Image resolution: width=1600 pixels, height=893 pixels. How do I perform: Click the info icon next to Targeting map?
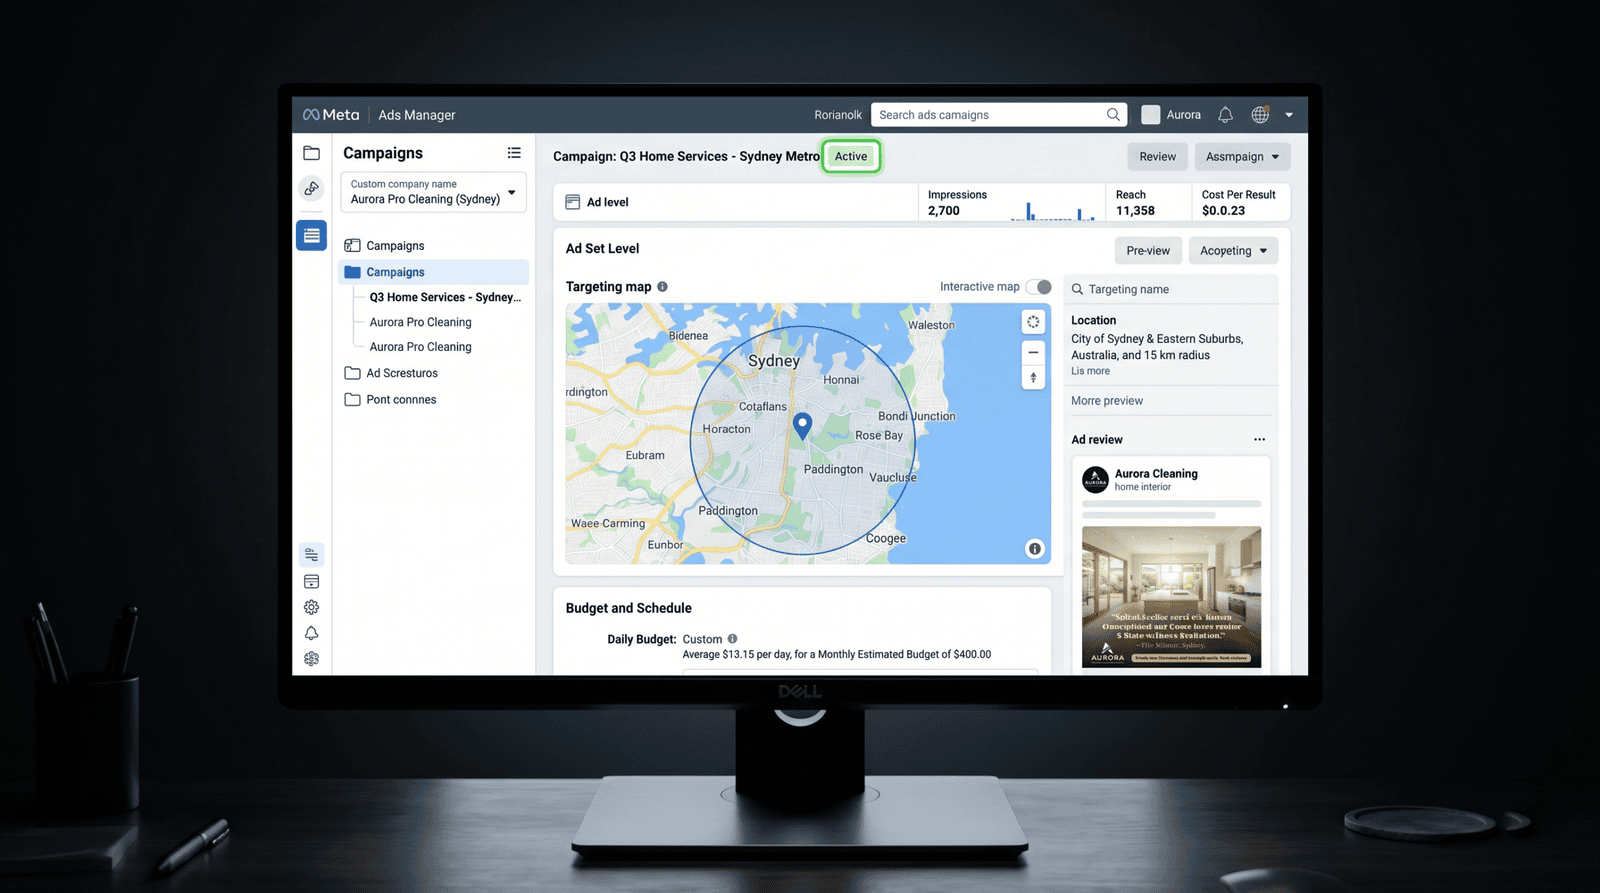(x=662, y=287)
